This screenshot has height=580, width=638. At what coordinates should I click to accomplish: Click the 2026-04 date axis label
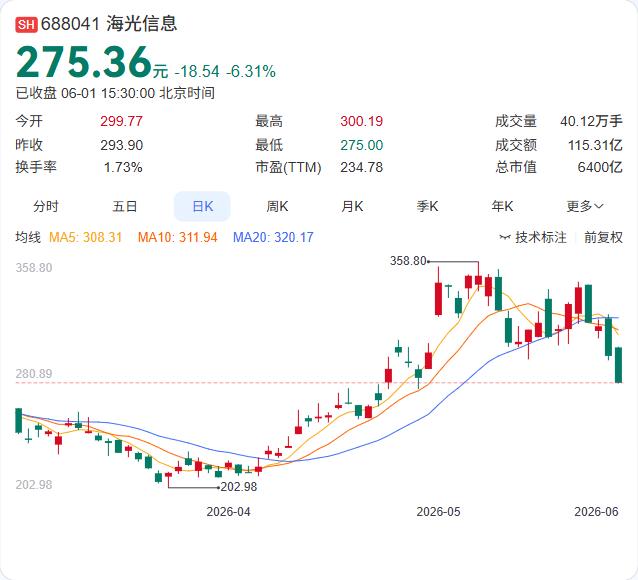(x=228, y=512)
